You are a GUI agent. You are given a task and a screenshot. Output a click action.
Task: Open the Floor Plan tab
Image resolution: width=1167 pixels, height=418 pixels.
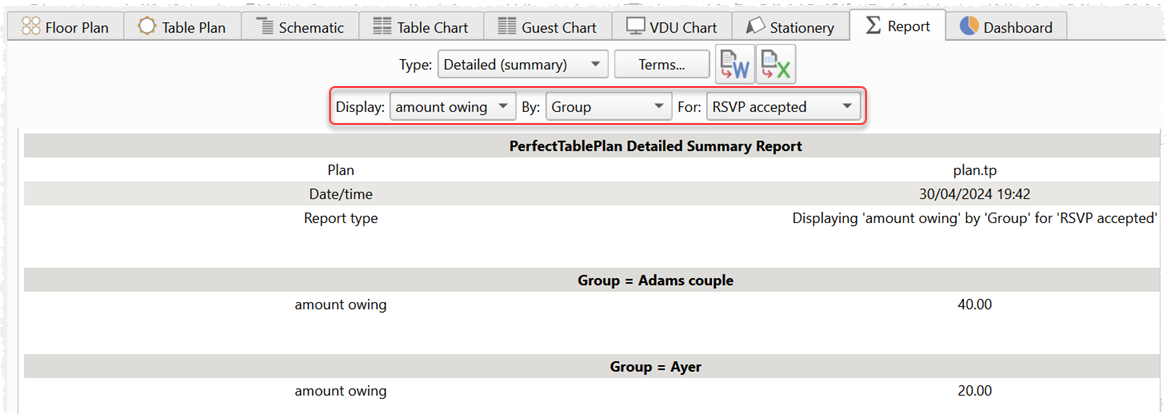coord(64,28)
